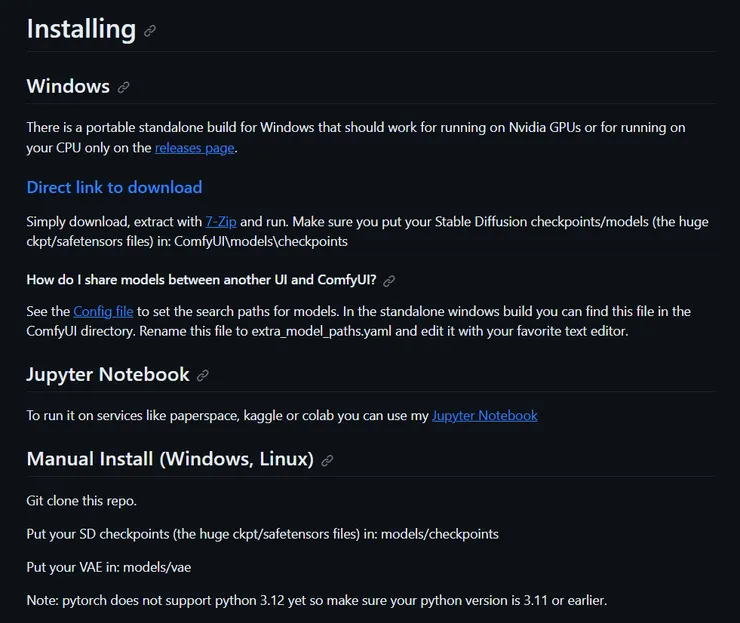Click the 'Git clone this repo.' line

point(81,499)
